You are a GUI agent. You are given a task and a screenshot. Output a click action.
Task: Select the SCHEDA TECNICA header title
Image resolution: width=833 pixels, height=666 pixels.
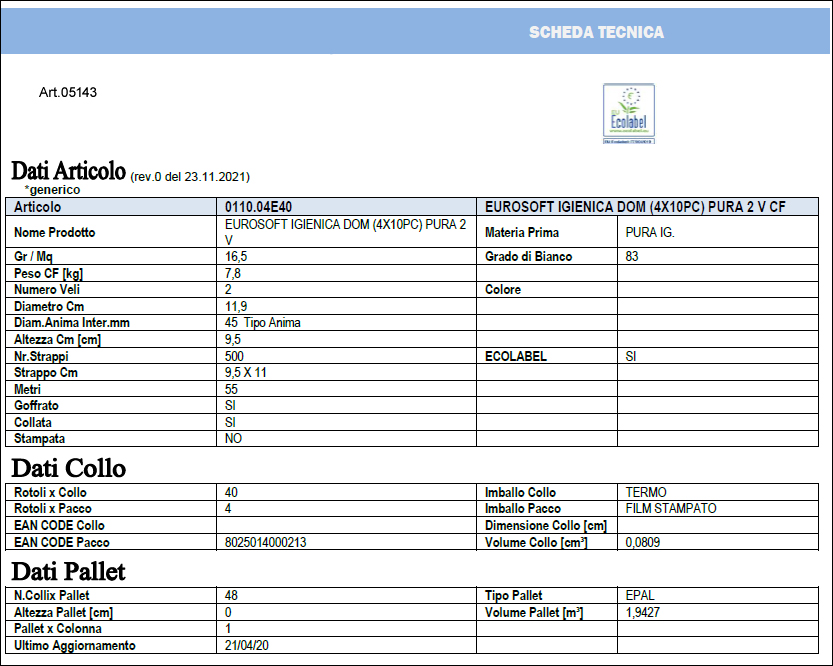(596, 32)
